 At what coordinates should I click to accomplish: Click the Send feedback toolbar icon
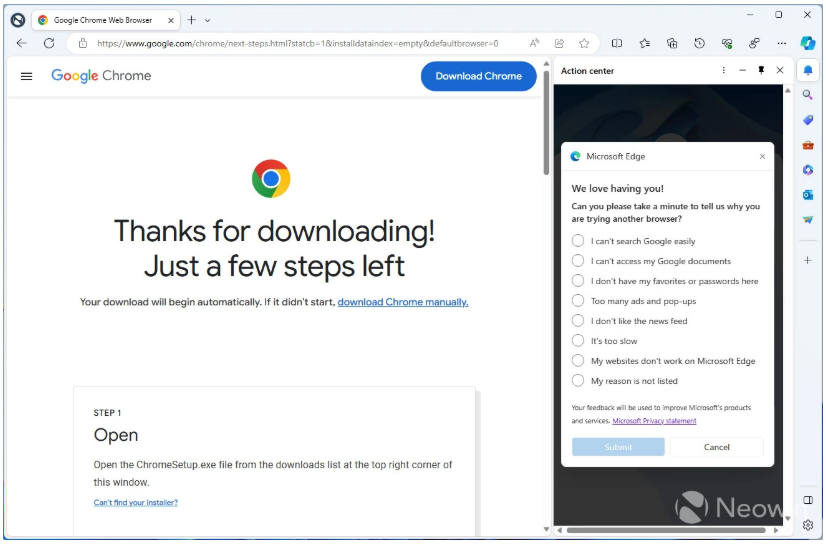(x=754, y=43)
